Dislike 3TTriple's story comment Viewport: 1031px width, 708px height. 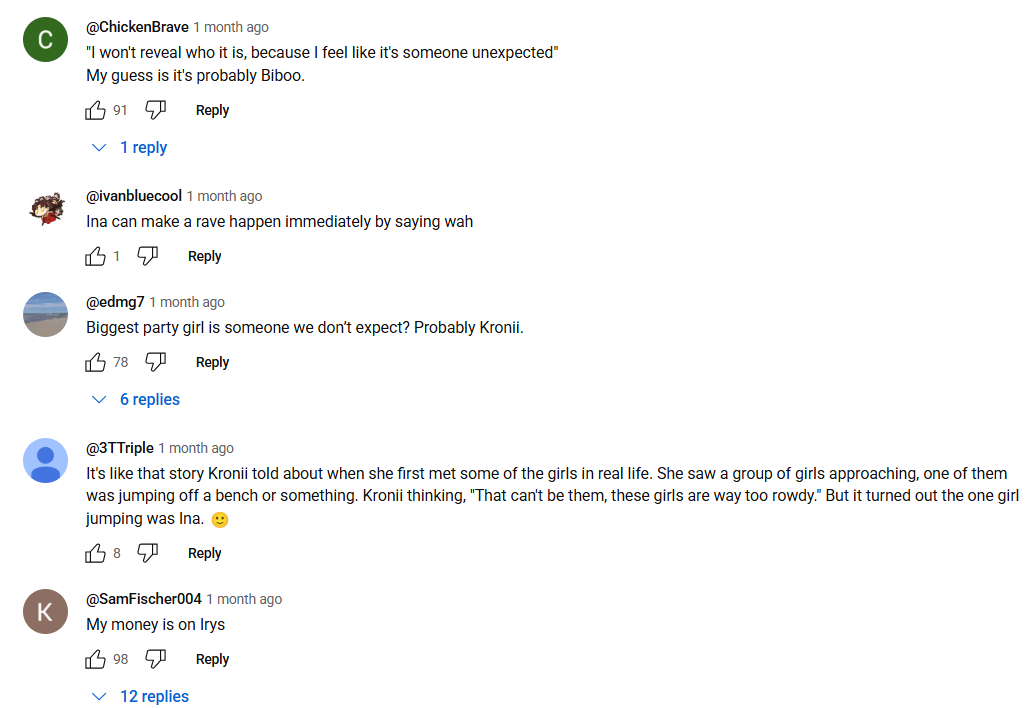tap(147, 553)
